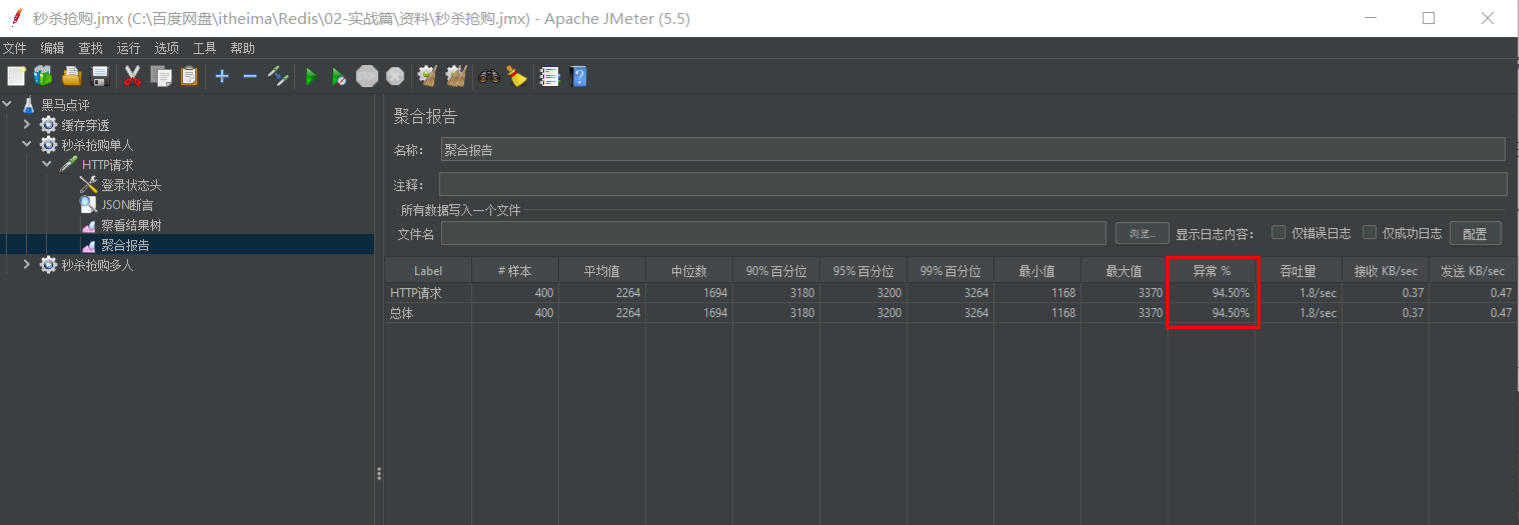
Task: Click the HTTP请求 row label cell
Action: (428, 293)
